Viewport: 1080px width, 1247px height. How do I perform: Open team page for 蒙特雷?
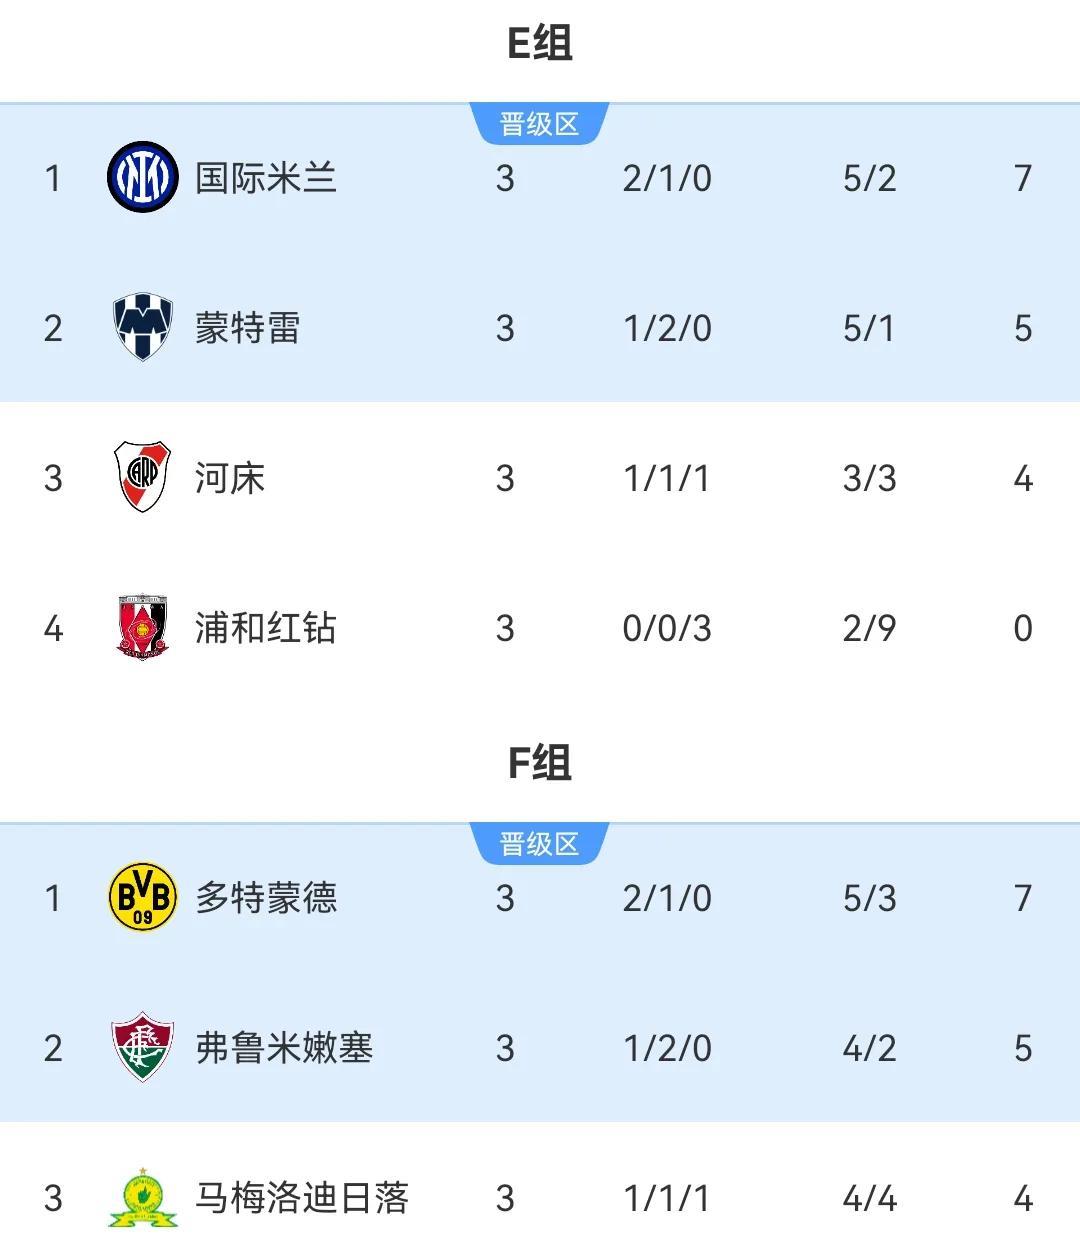click(248, 327)
